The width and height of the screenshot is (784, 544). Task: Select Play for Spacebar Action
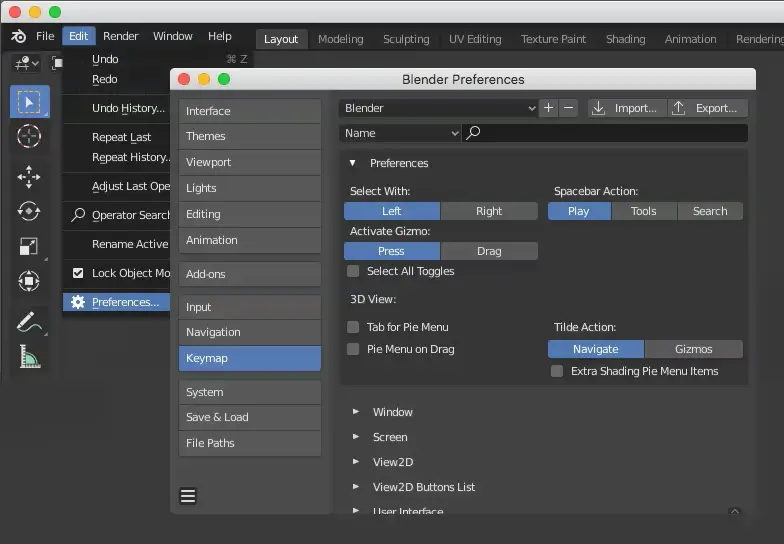579,211
